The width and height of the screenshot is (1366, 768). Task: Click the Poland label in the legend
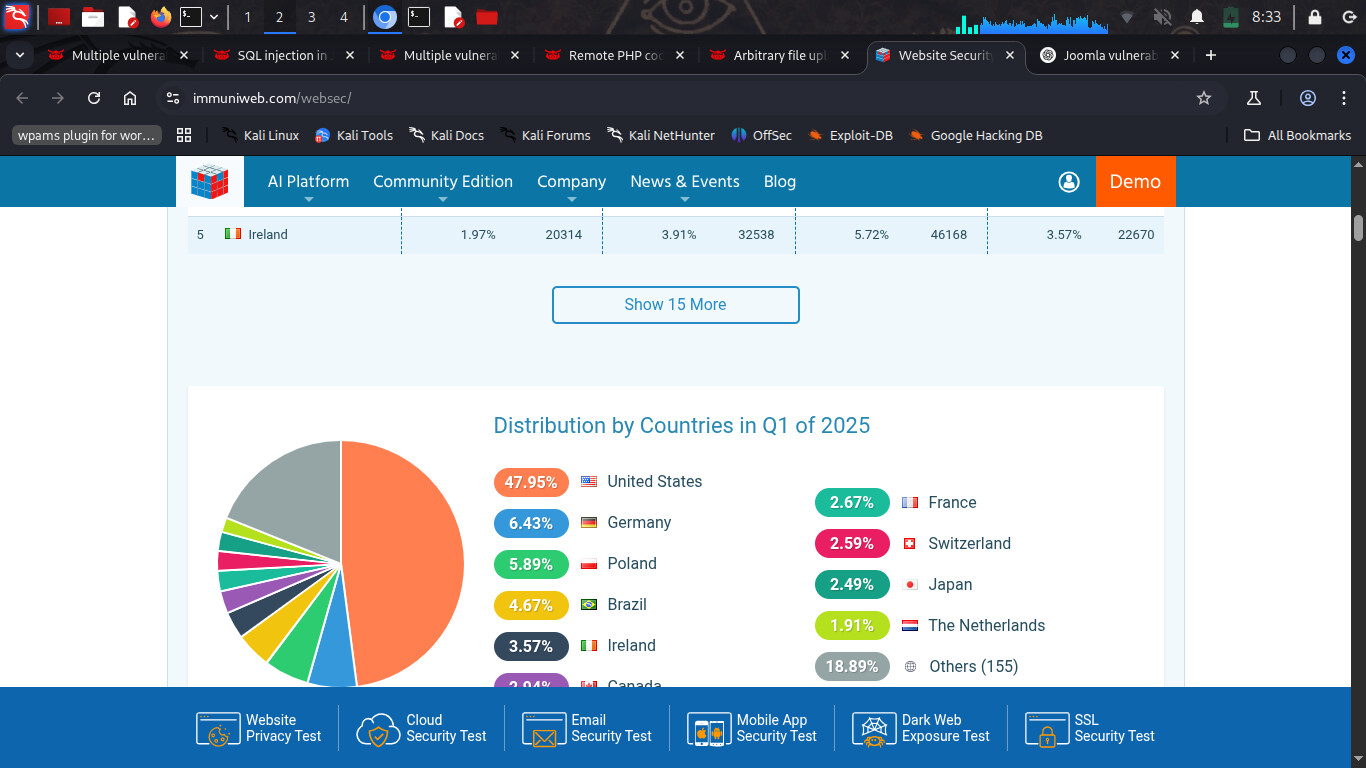point(632,564)
